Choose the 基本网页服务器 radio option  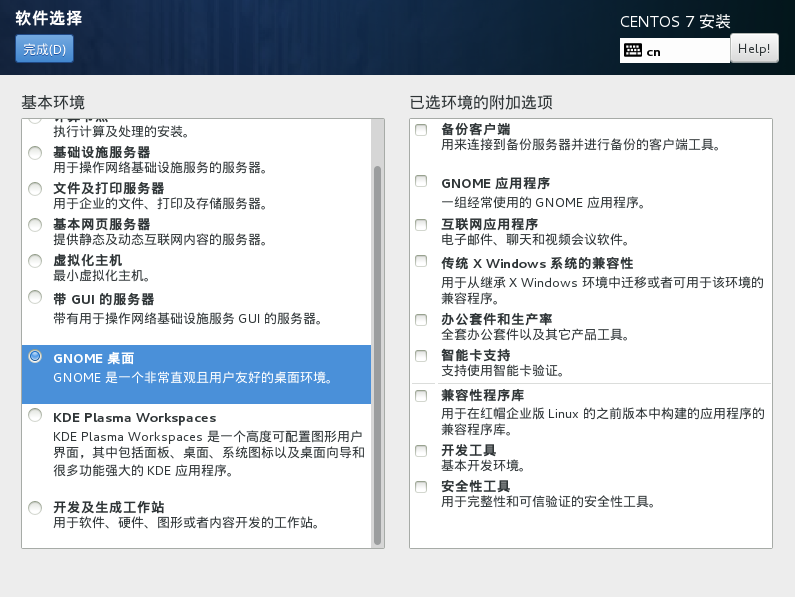[x=35, y=225]
